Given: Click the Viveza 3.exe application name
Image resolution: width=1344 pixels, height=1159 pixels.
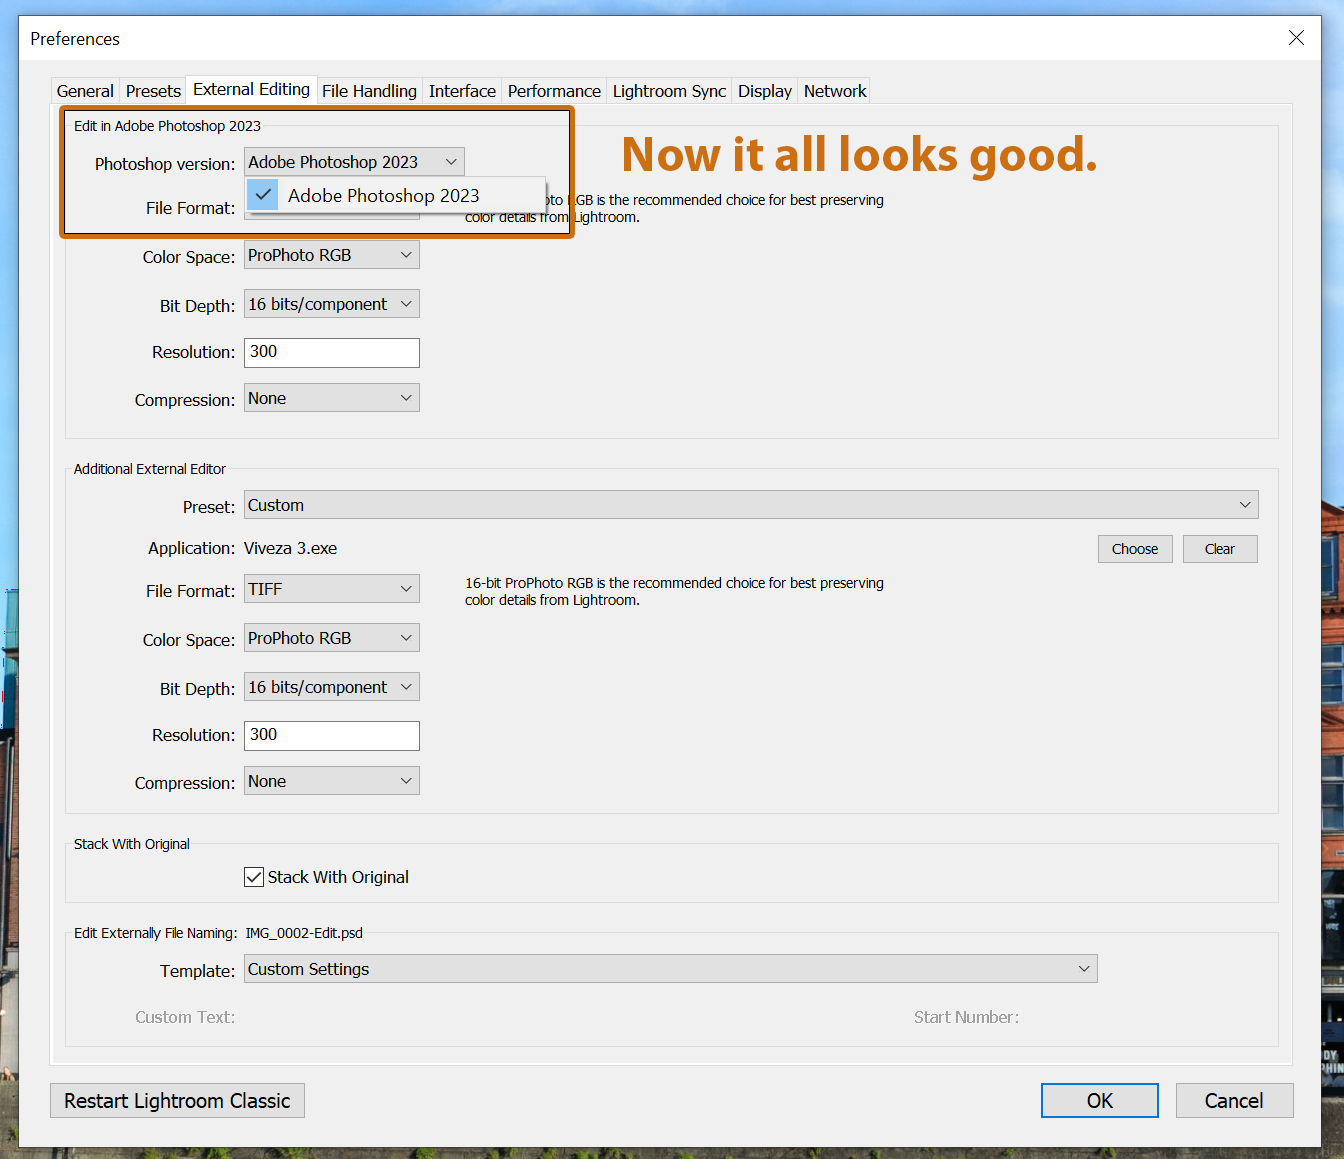Looking at the screenshot, I should (x=291, y=548).
